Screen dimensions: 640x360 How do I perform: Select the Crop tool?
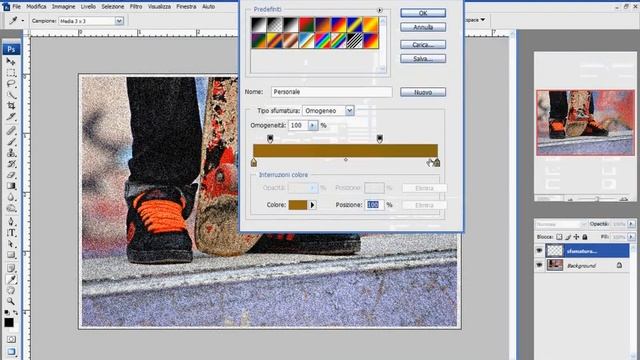[11, 105]
